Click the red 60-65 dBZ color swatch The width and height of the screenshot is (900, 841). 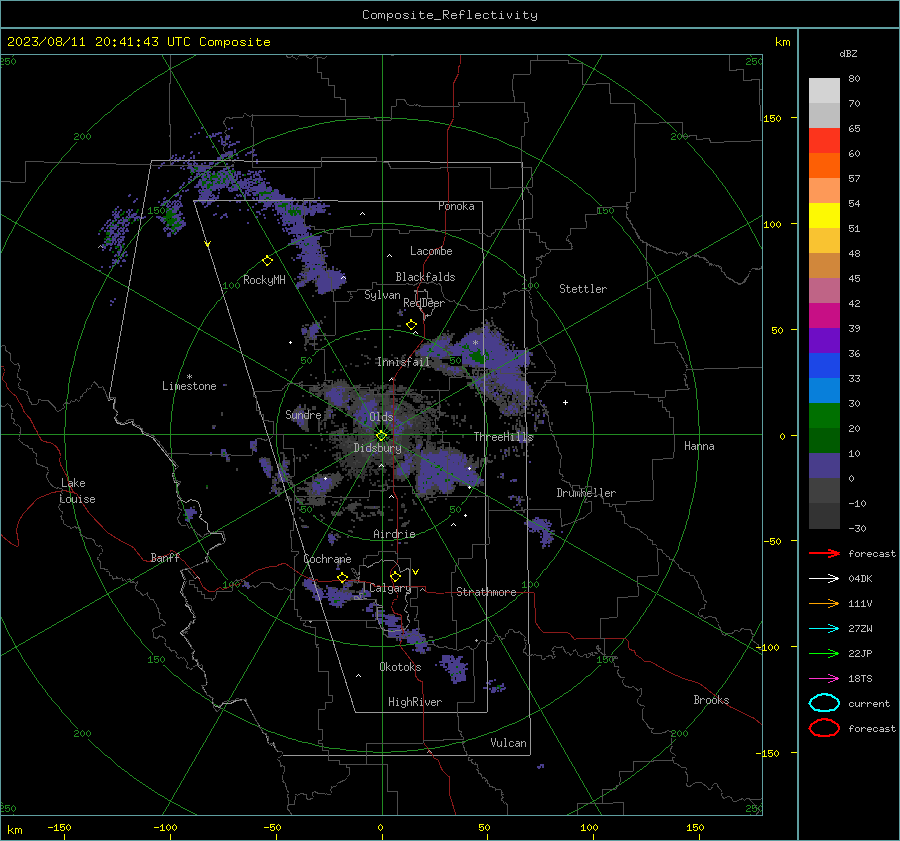(x=824, y=141)
